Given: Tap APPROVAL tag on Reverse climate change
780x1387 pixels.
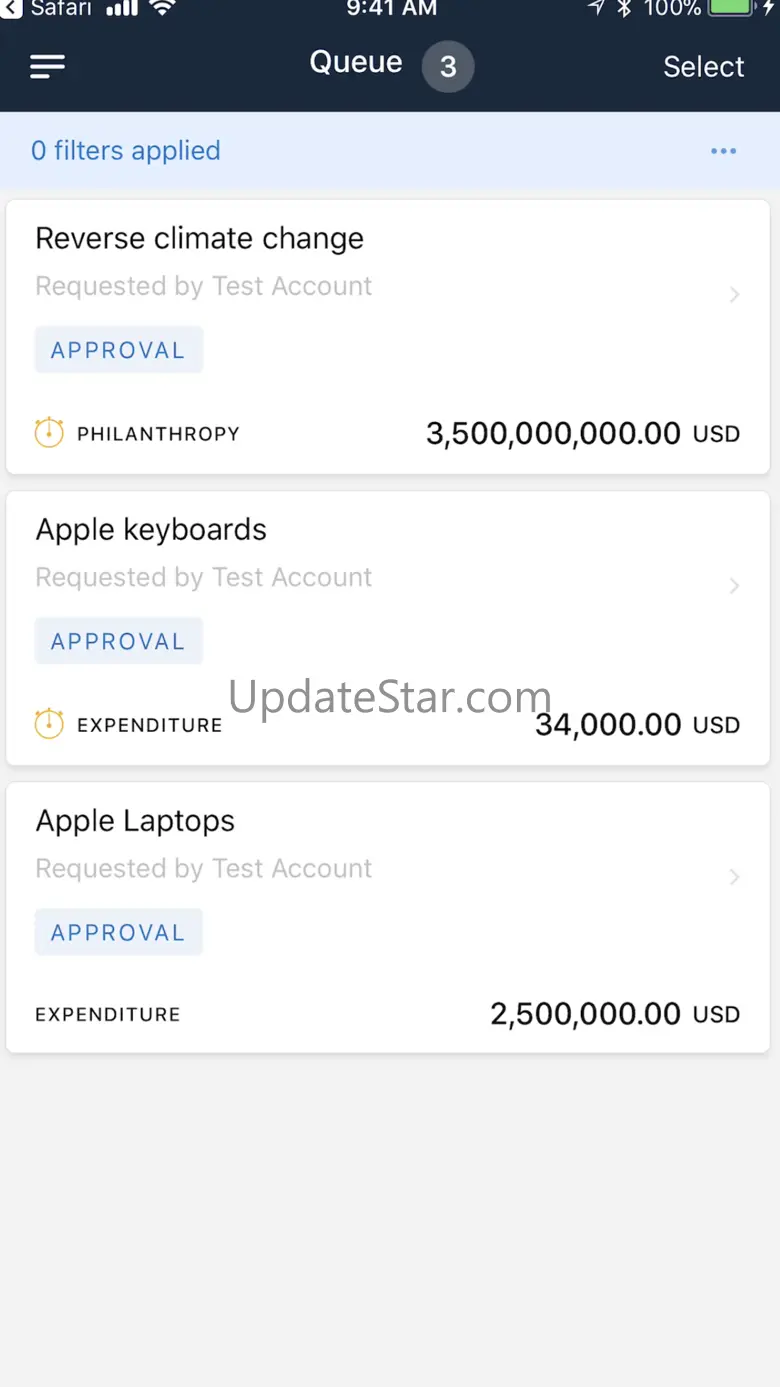Looking at the screenshot, I should 118,350.
